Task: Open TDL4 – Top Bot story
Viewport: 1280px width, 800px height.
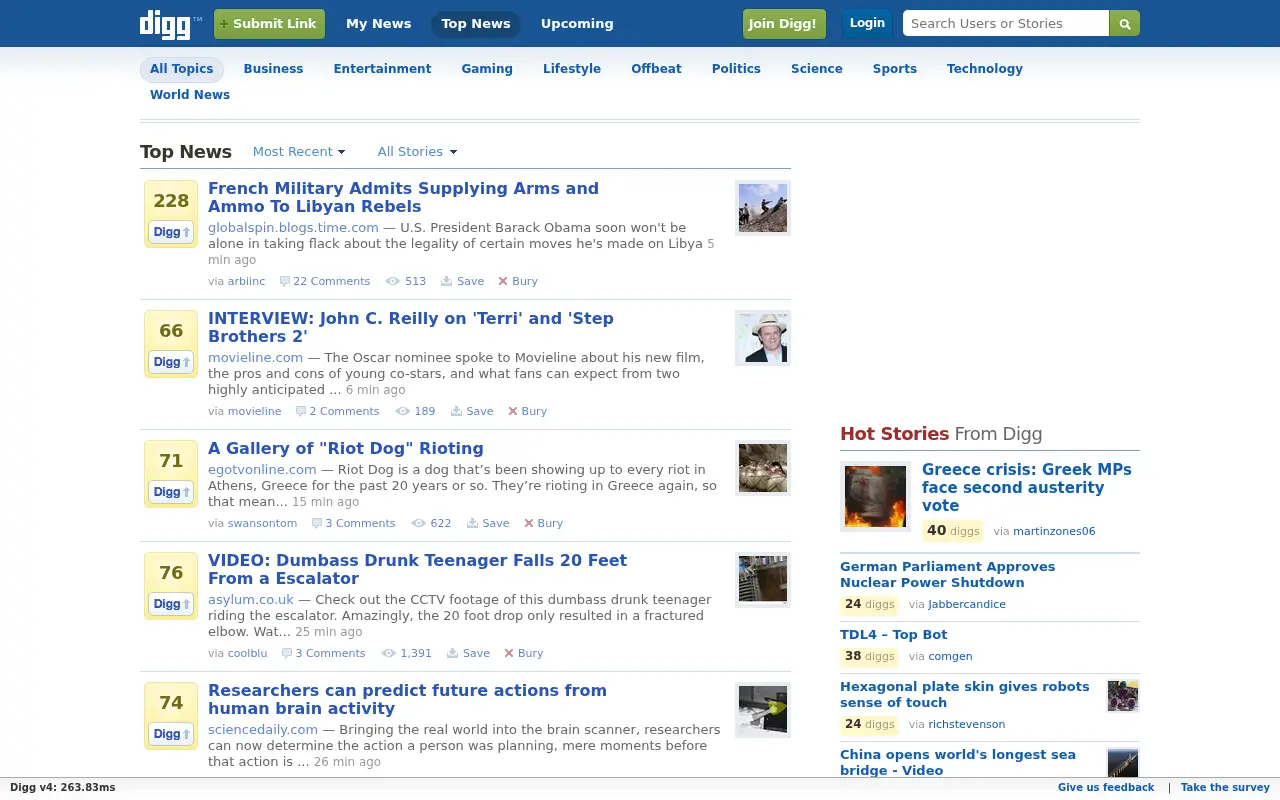Action: [893, 634]
